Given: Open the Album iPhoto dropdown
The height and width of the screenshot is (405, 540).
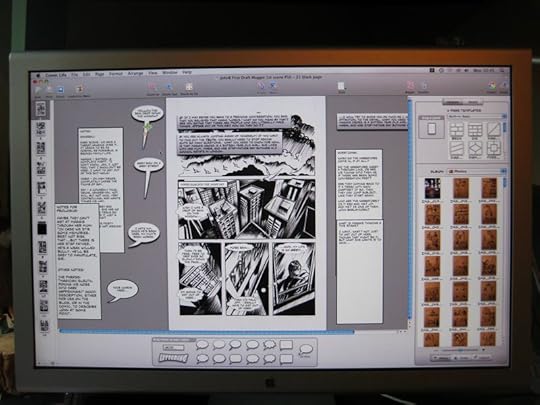Looking at the screenshot, I should [x=477, y=171].
